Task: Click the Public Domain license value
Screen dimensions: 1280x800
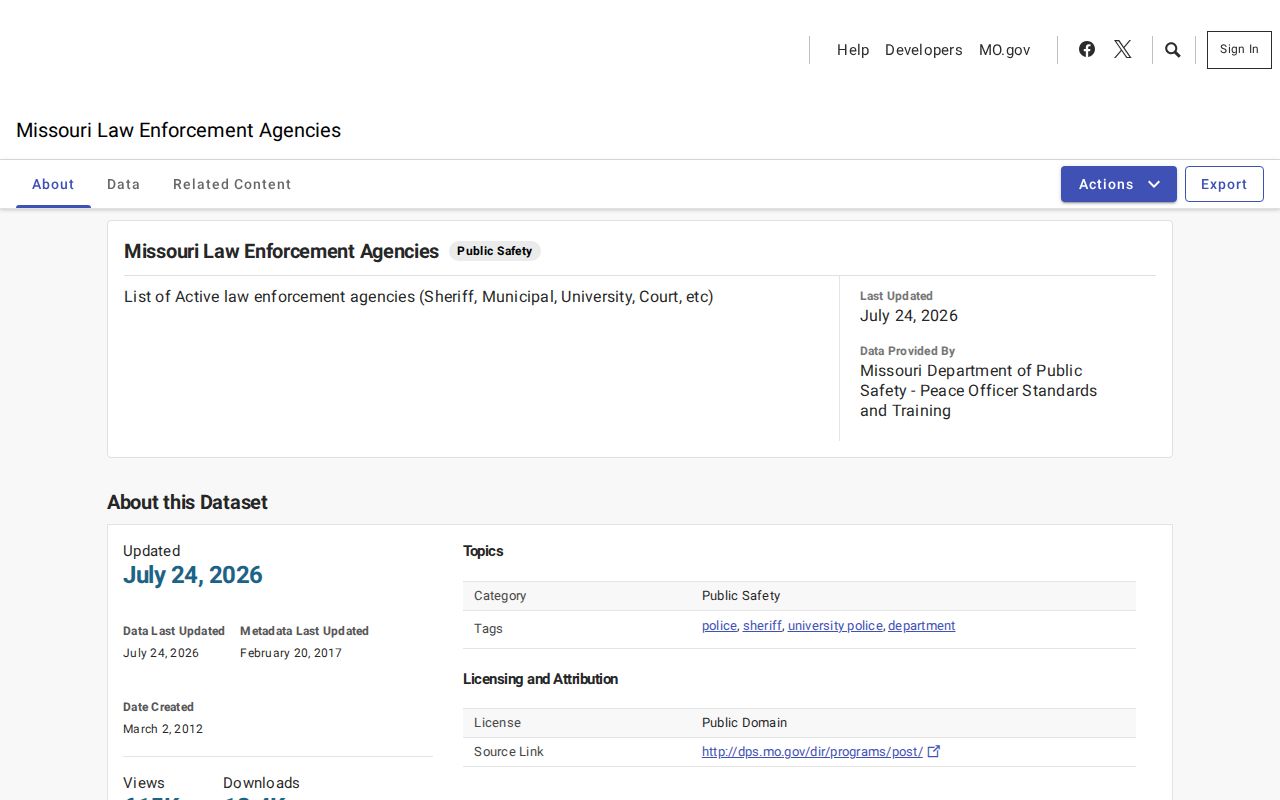Action: 744,723
